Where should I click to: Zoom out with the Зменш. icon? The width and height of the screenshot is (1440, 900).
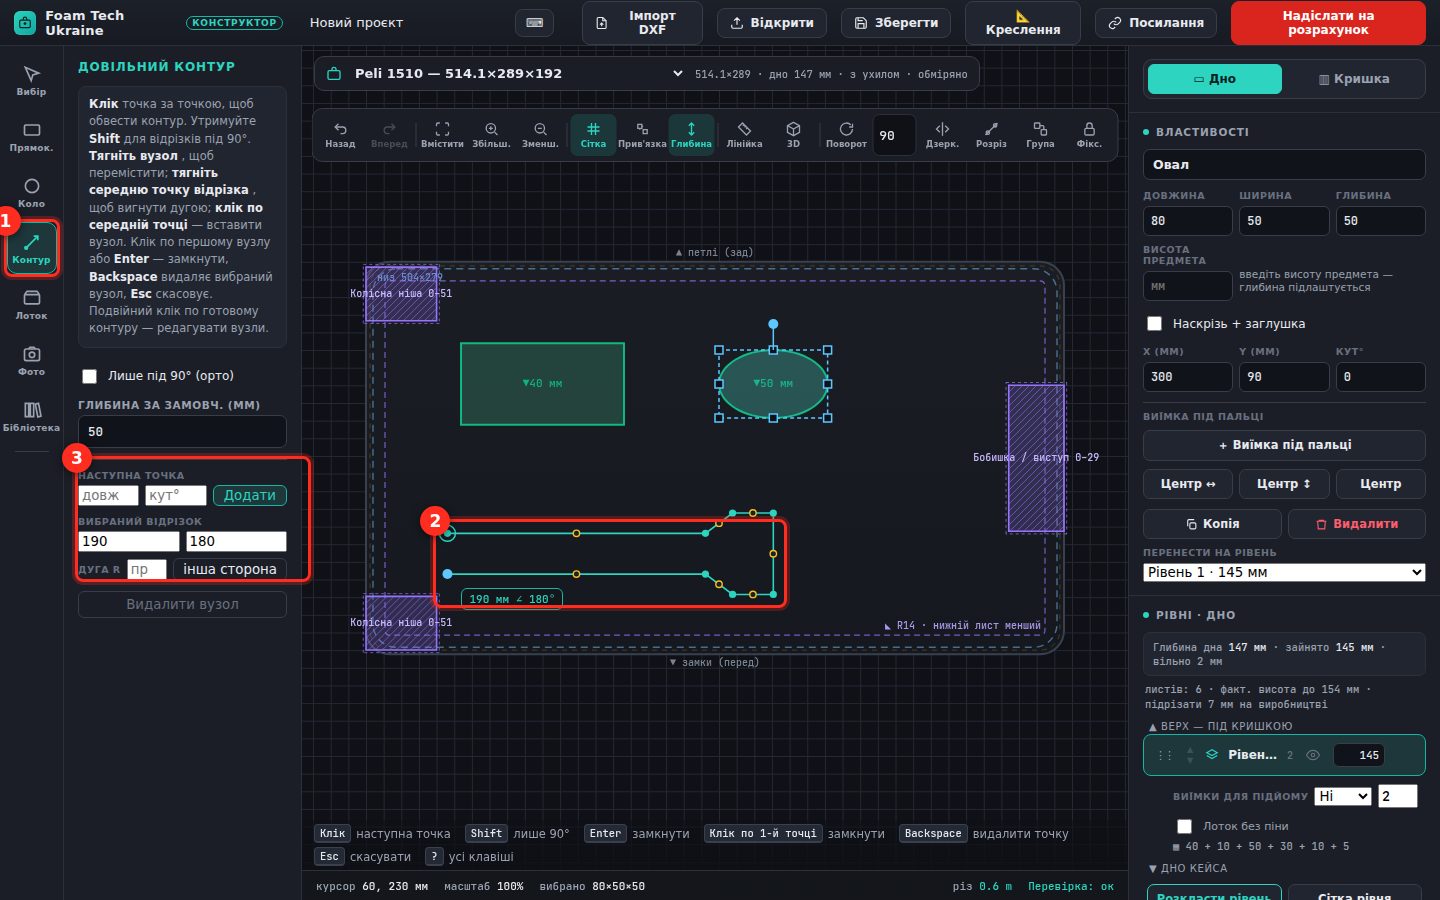coord(540,135)
